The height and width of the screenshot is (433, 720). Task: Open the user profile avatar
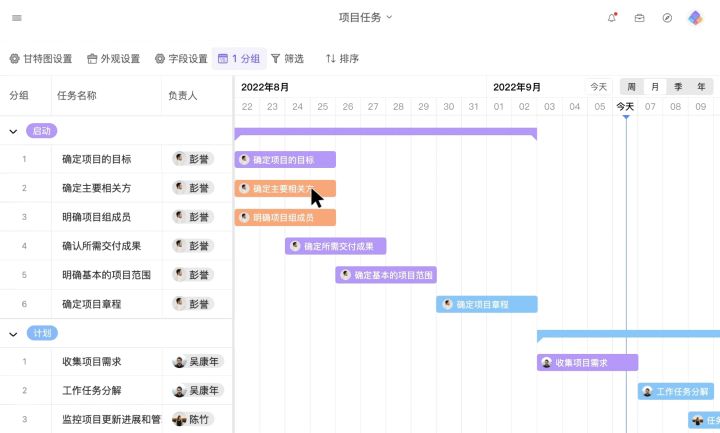tap(695, 18)
